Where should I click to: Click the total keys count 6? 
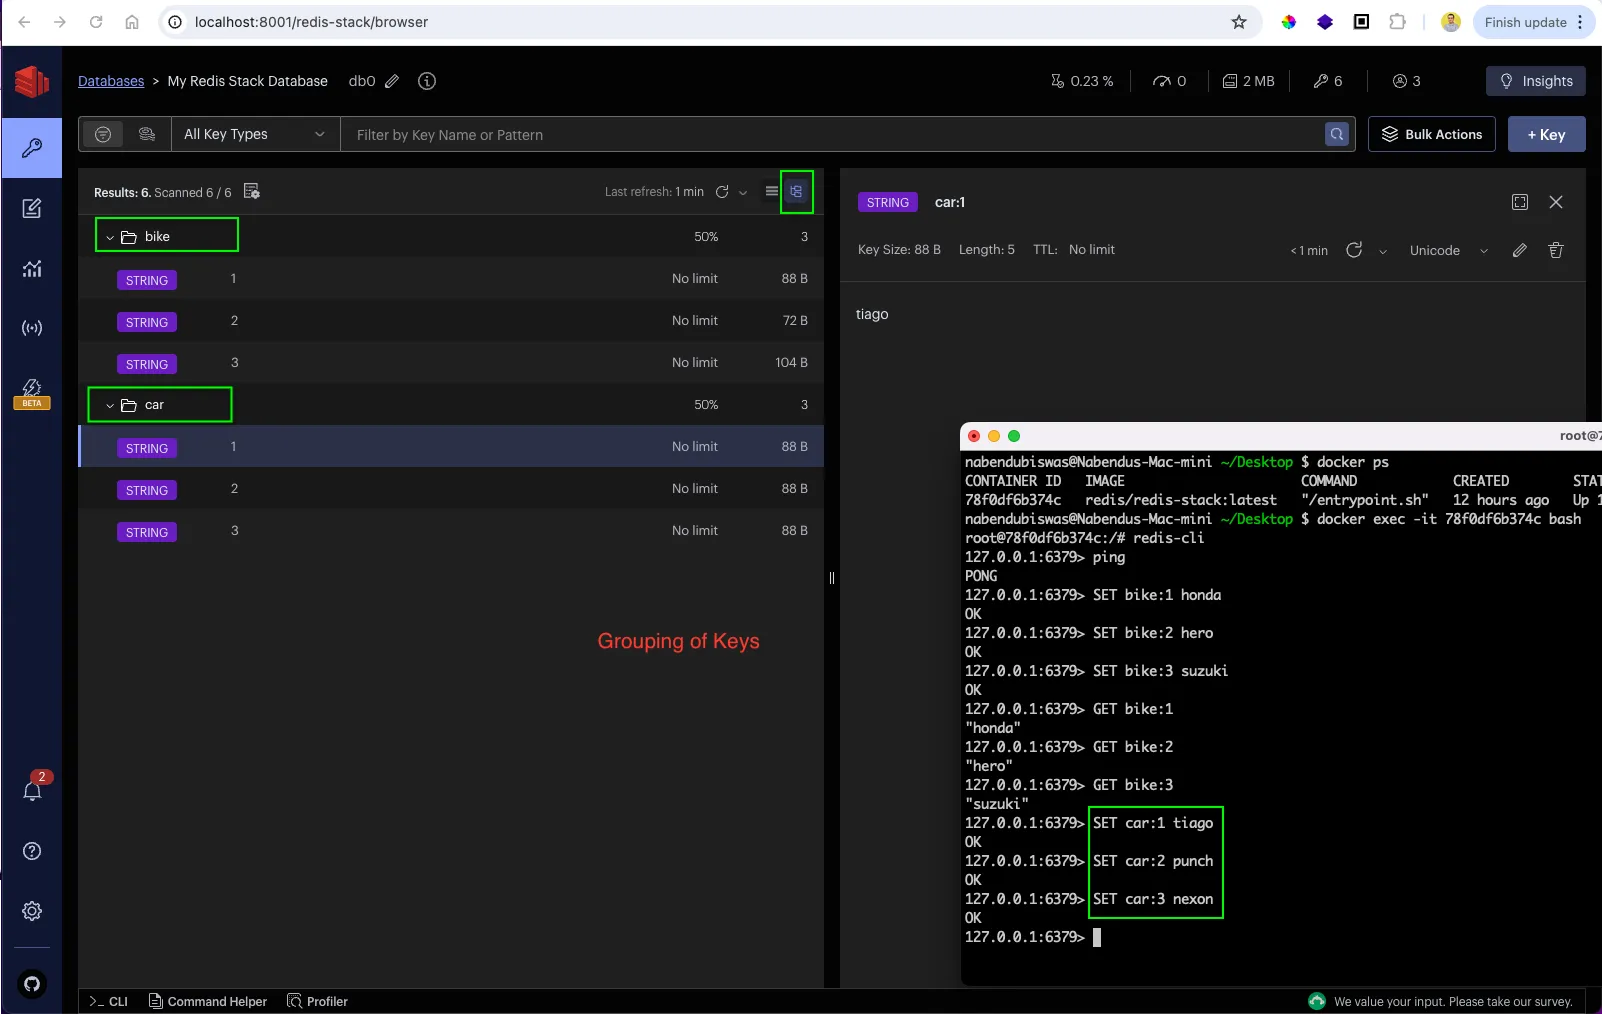pos(1328,81)
